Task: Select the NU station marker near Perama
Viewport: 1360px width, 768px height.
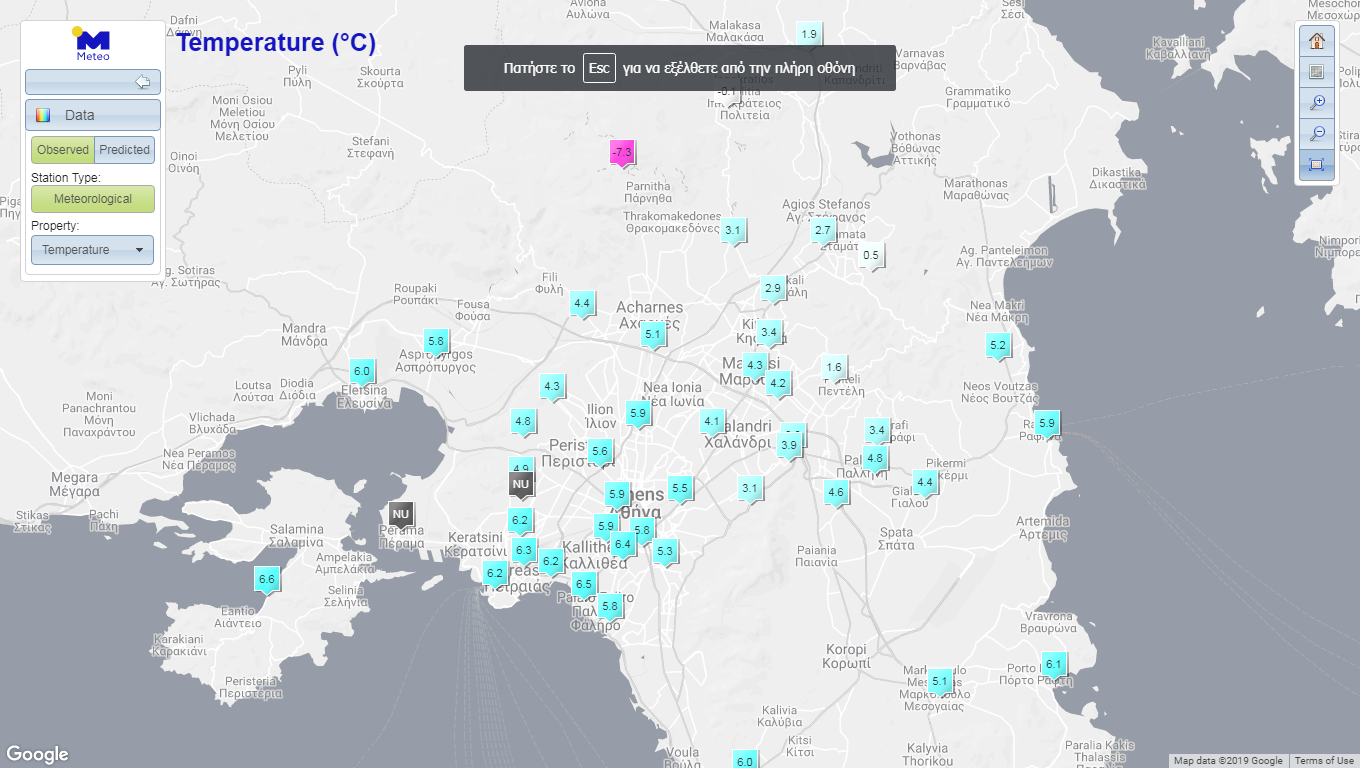Action: (x=401, y=514)
